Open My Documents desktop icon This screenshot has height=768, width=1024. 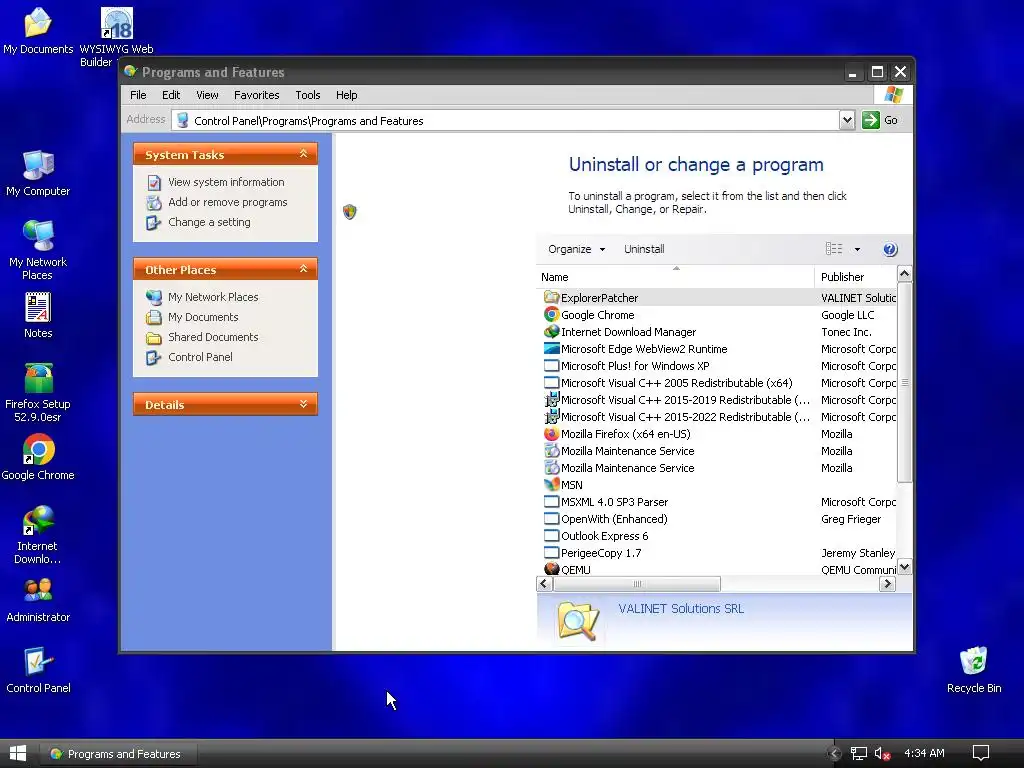tap(38, 31)
